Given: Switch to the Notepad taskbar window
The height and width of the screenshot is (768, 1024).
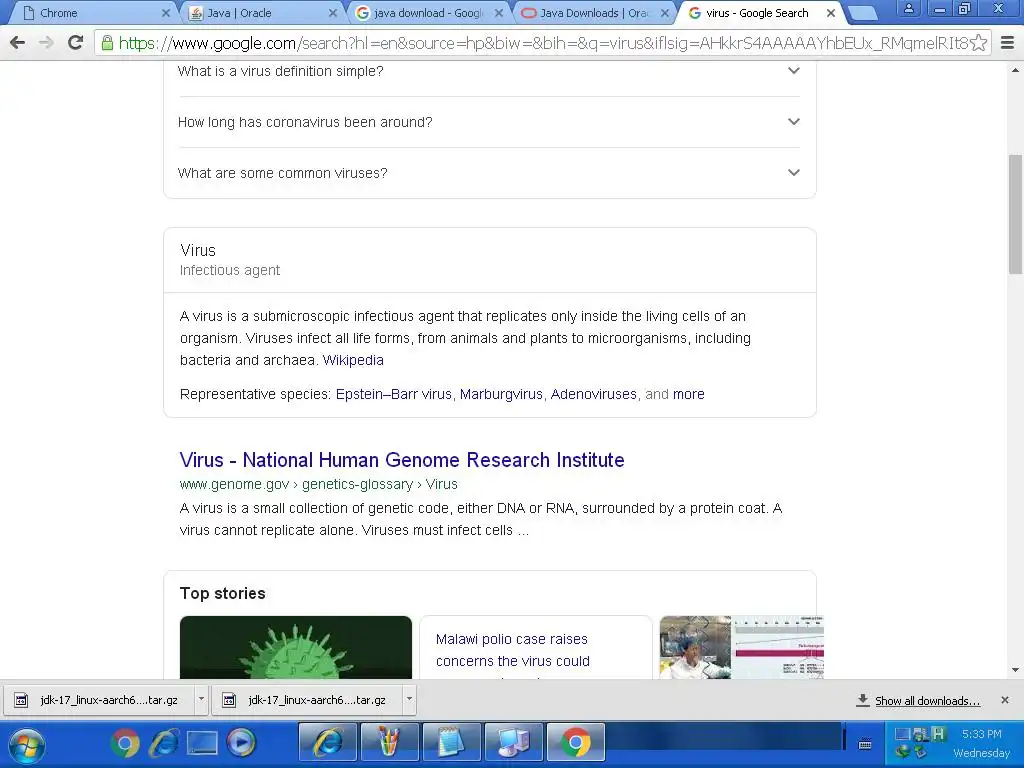Looking at the screenshot, I should point(451,743).
